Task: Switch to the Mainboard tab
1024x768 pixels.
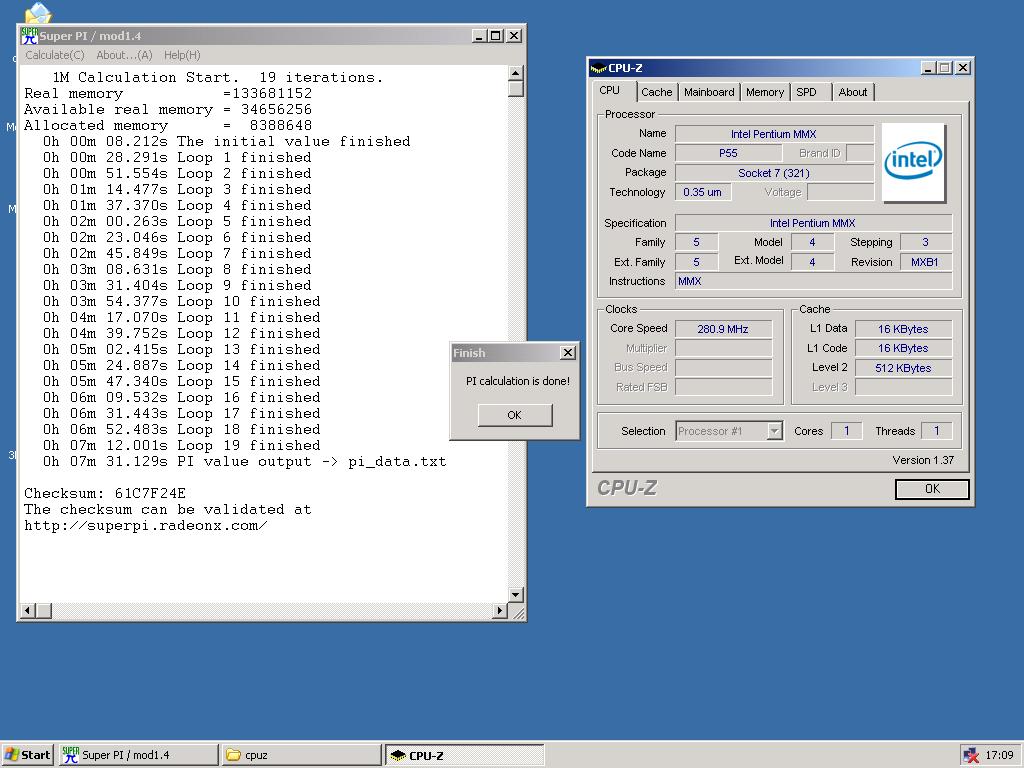Action: [x=709, y=92]
